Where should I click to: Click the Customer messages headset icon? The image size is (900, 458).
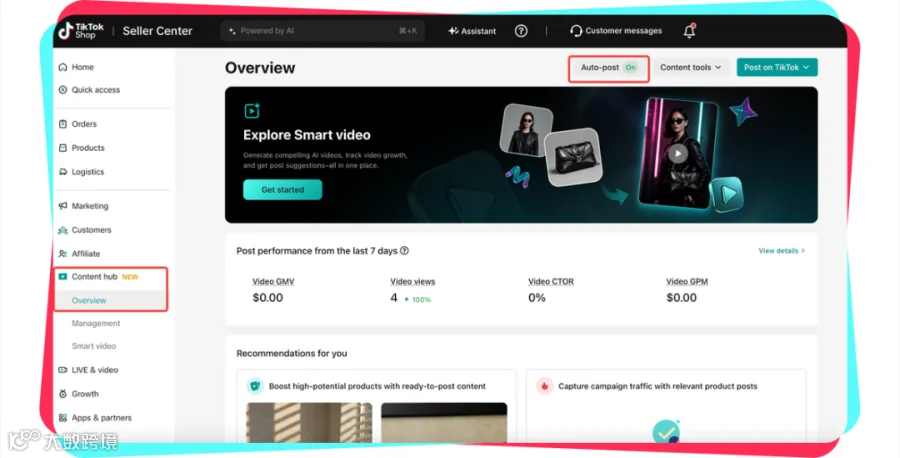pos(576,31)
